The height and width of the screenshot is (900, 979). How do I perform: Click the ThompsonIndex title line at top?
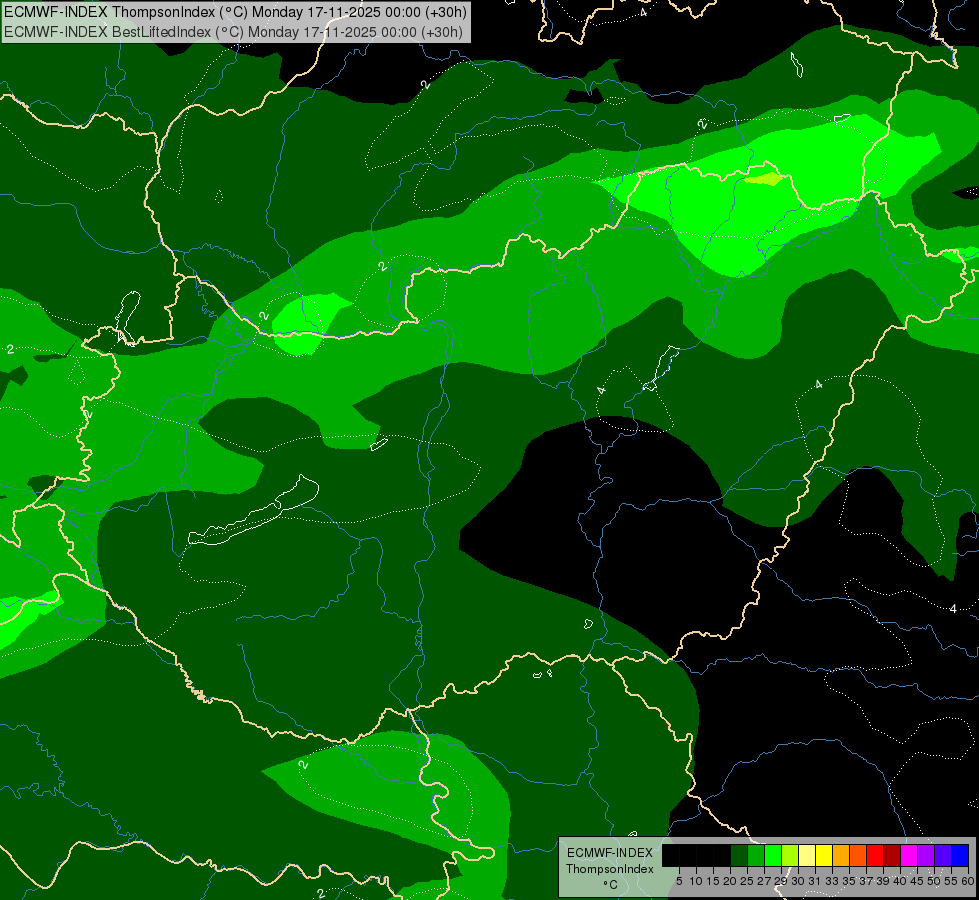pyautogui.click(x=235, y=12)
